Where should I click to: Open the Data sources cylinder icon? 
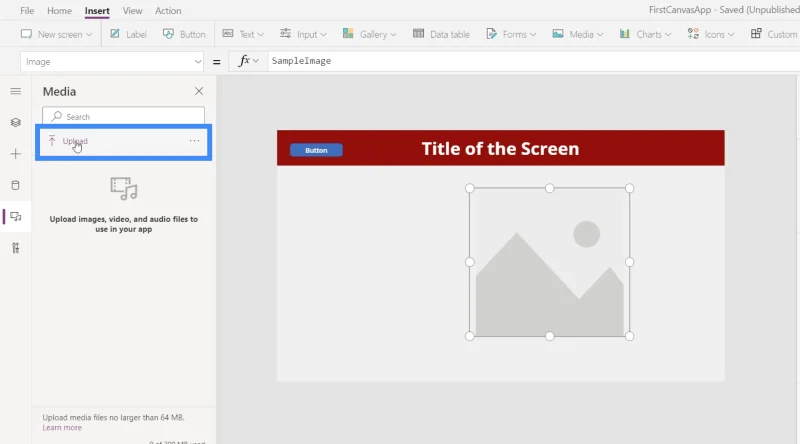(x=16, y=185)
